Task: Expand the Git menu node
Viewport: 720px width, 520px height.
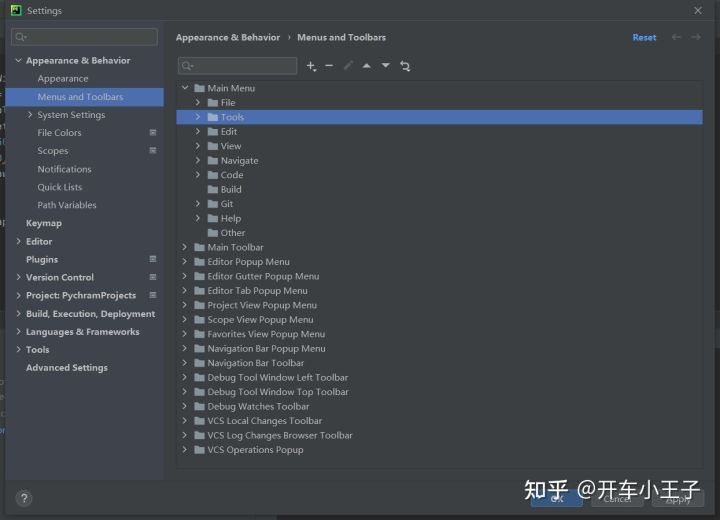Action: [198, 203]
